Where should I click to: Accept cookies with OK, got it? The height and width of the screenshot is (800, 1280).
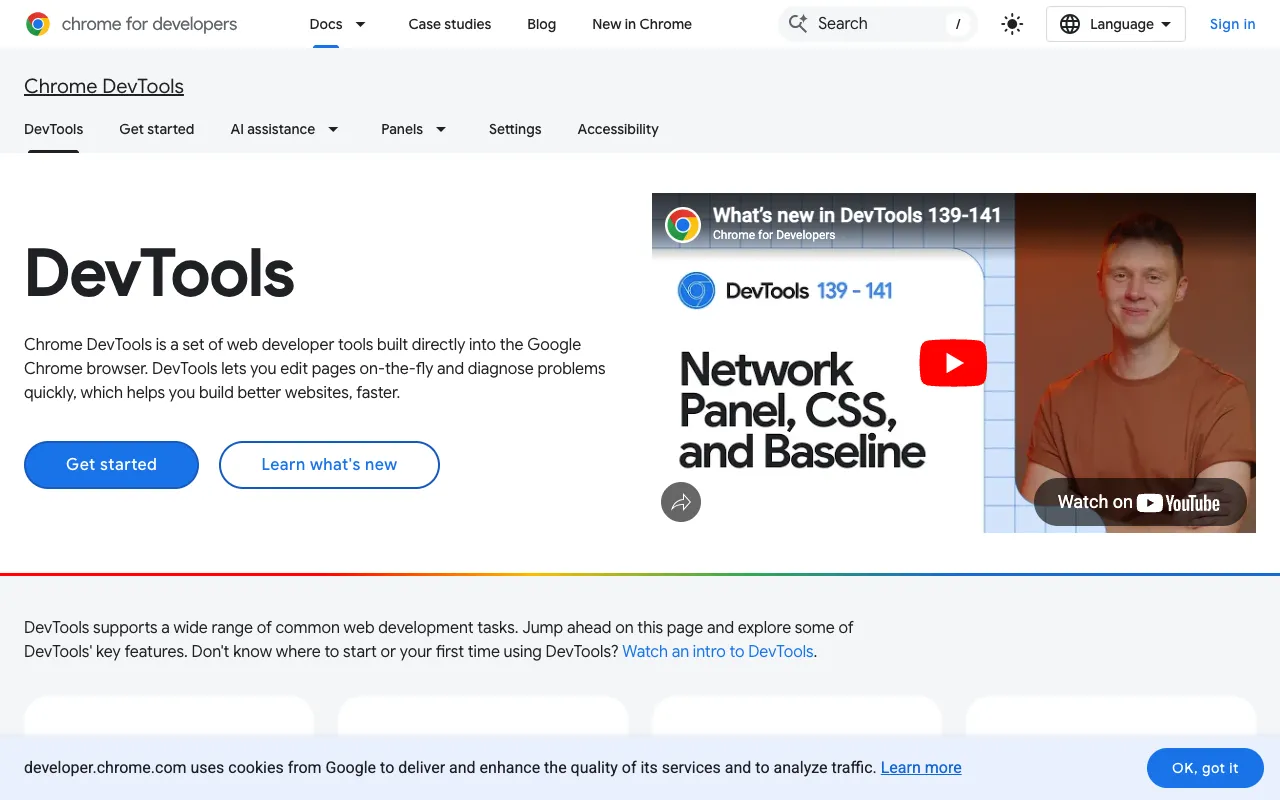point(1205,768)
